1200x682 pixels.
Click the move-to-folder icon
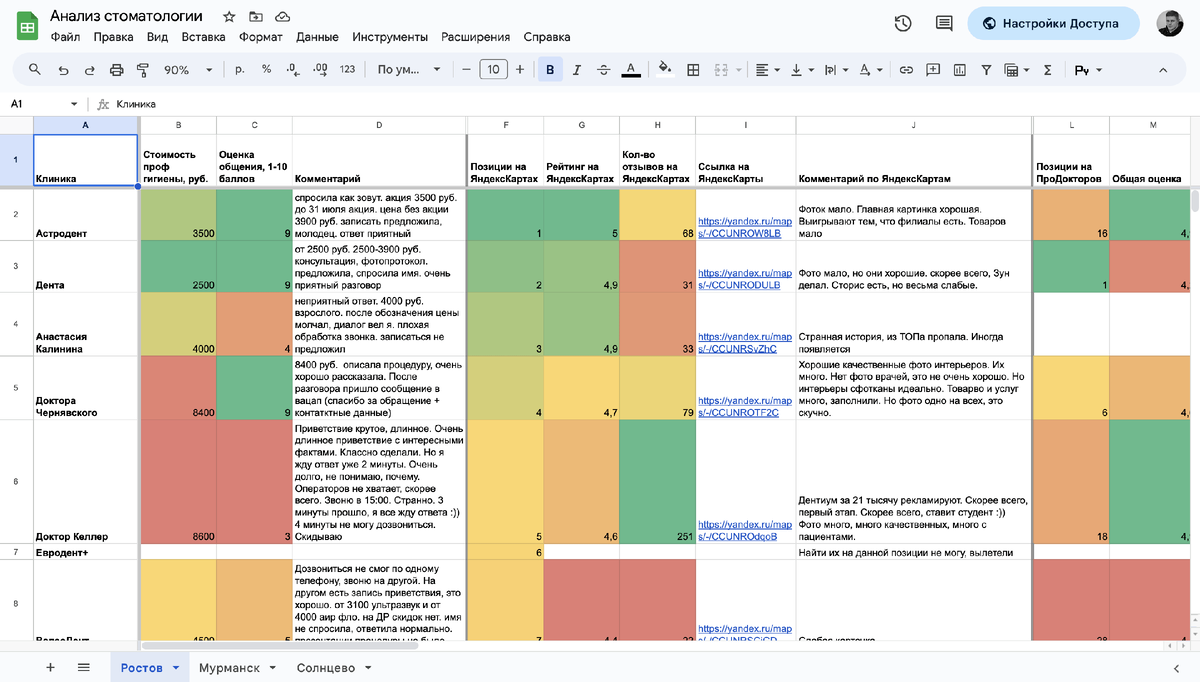pyautogui.click(x=256, y=17)
